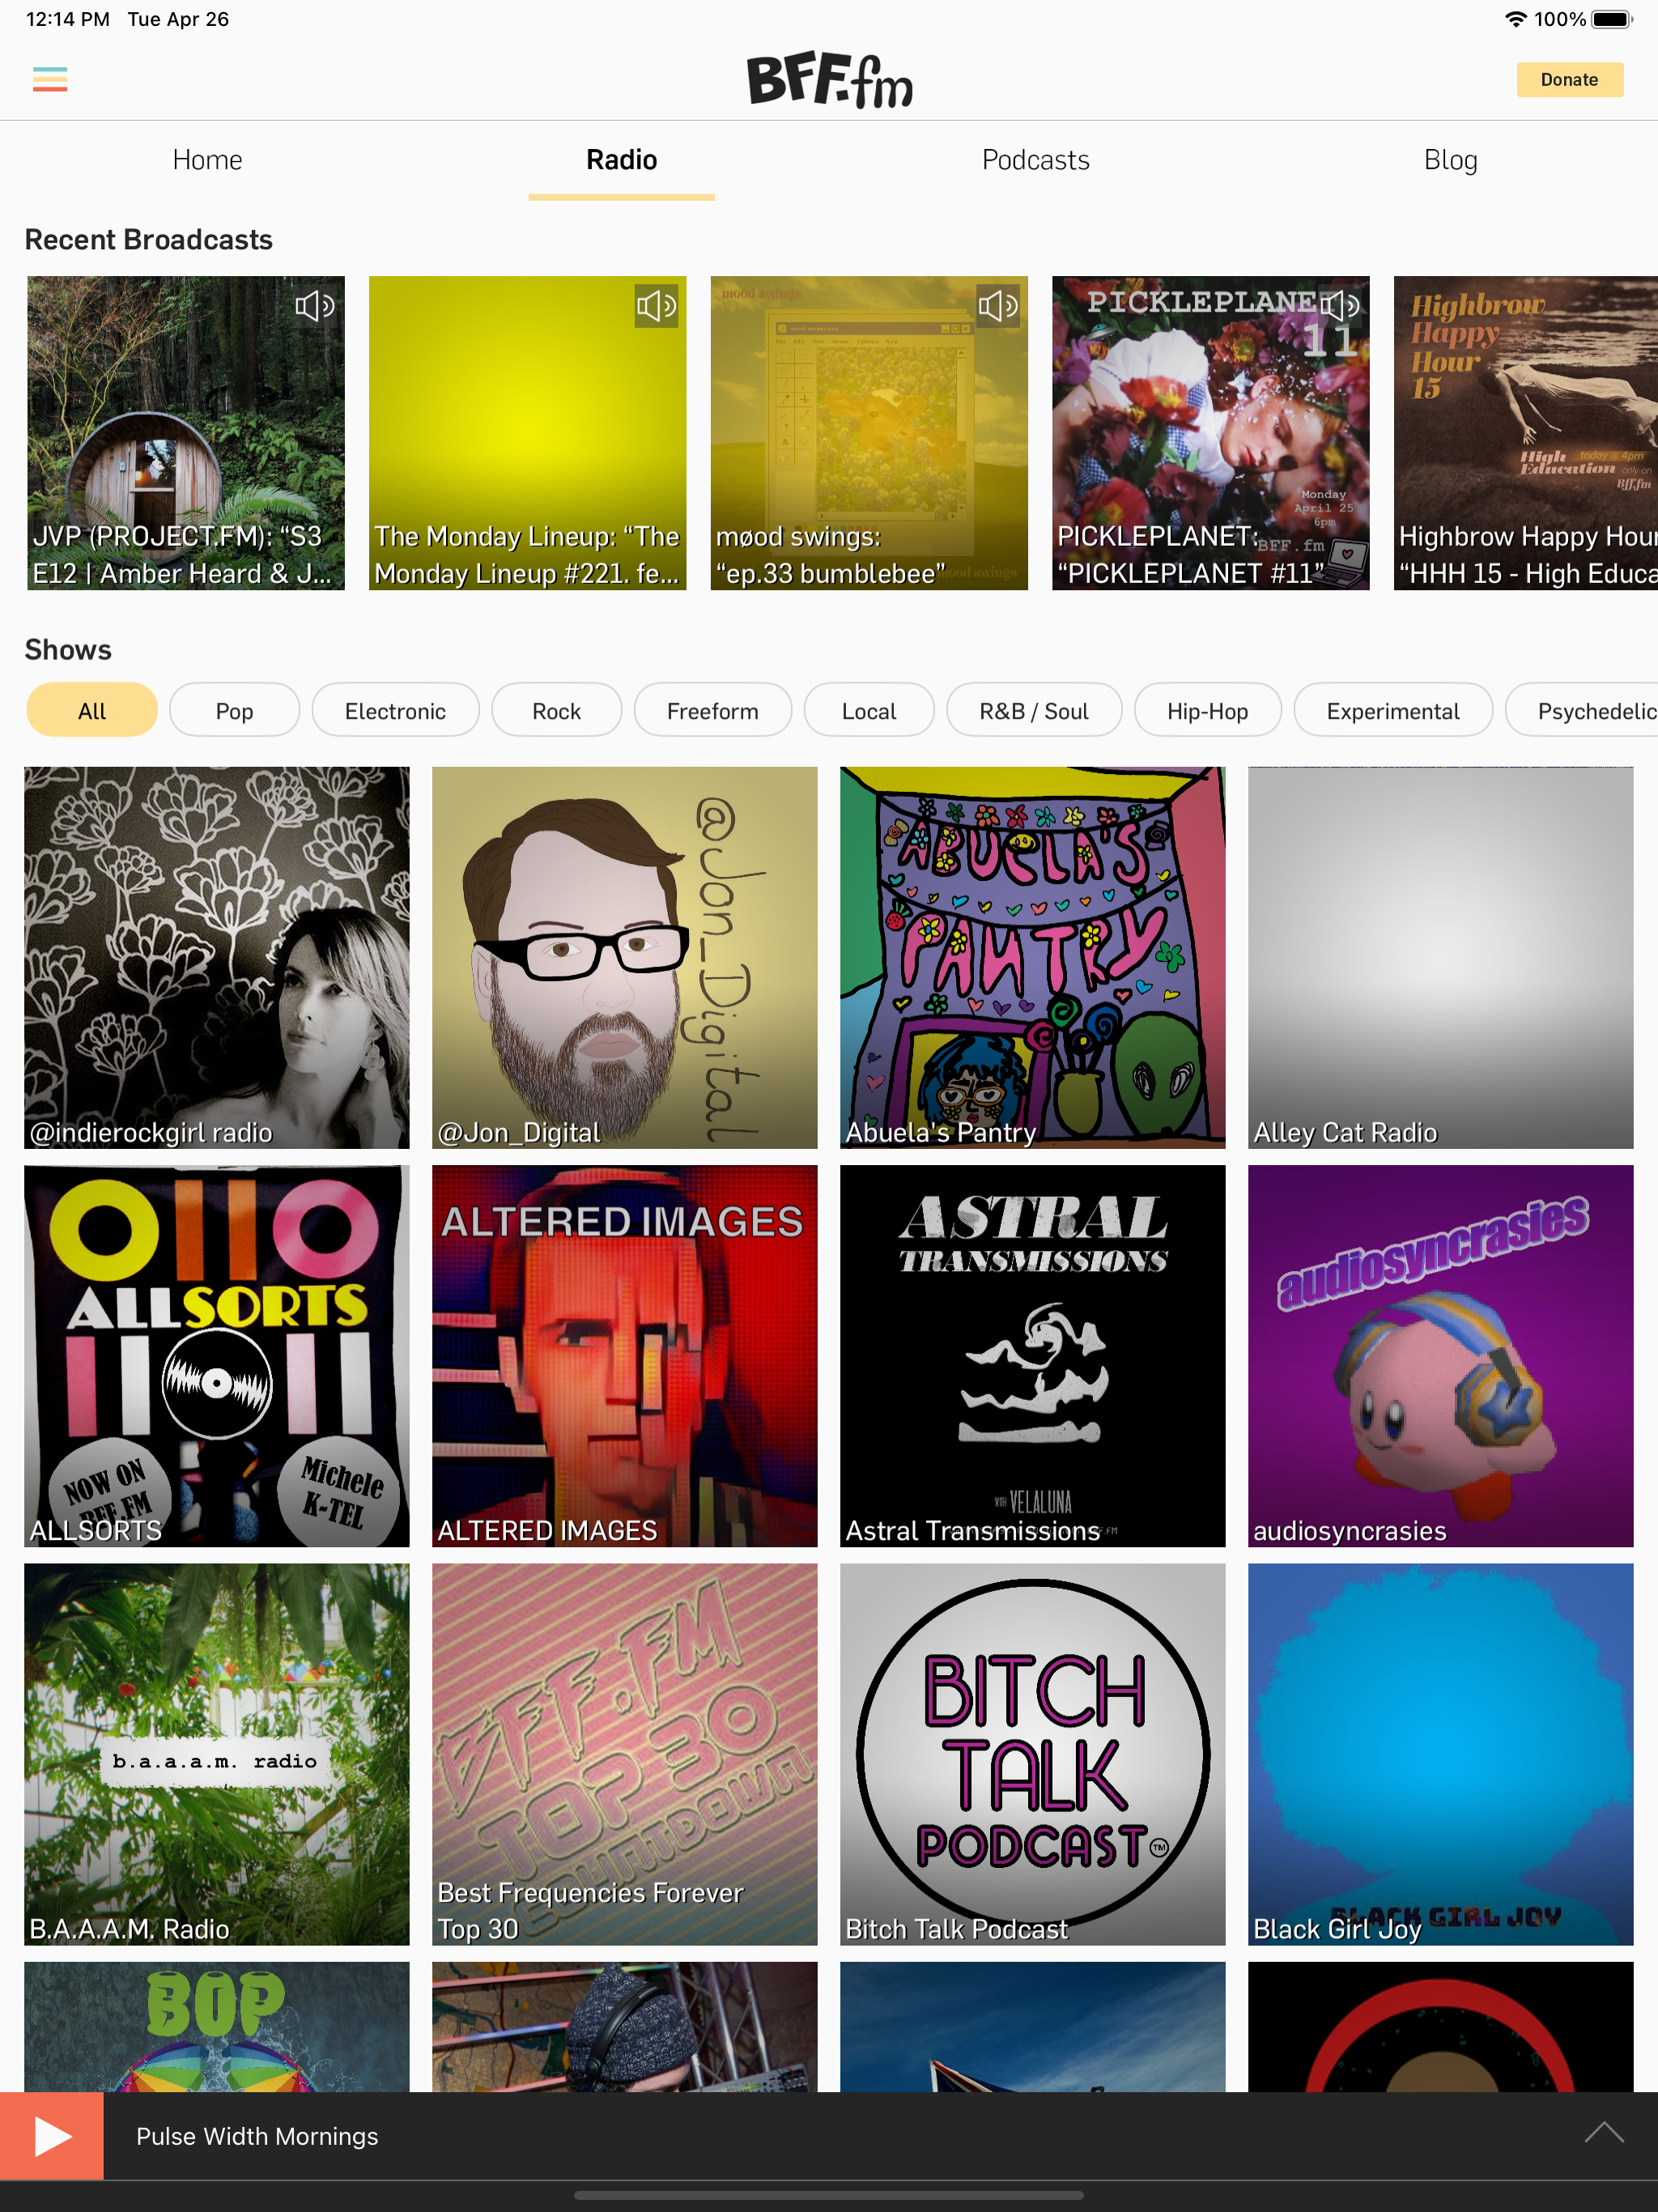Click the Donate button
Viewport: 1658px width, 2212px height.
pos(1569,80)
